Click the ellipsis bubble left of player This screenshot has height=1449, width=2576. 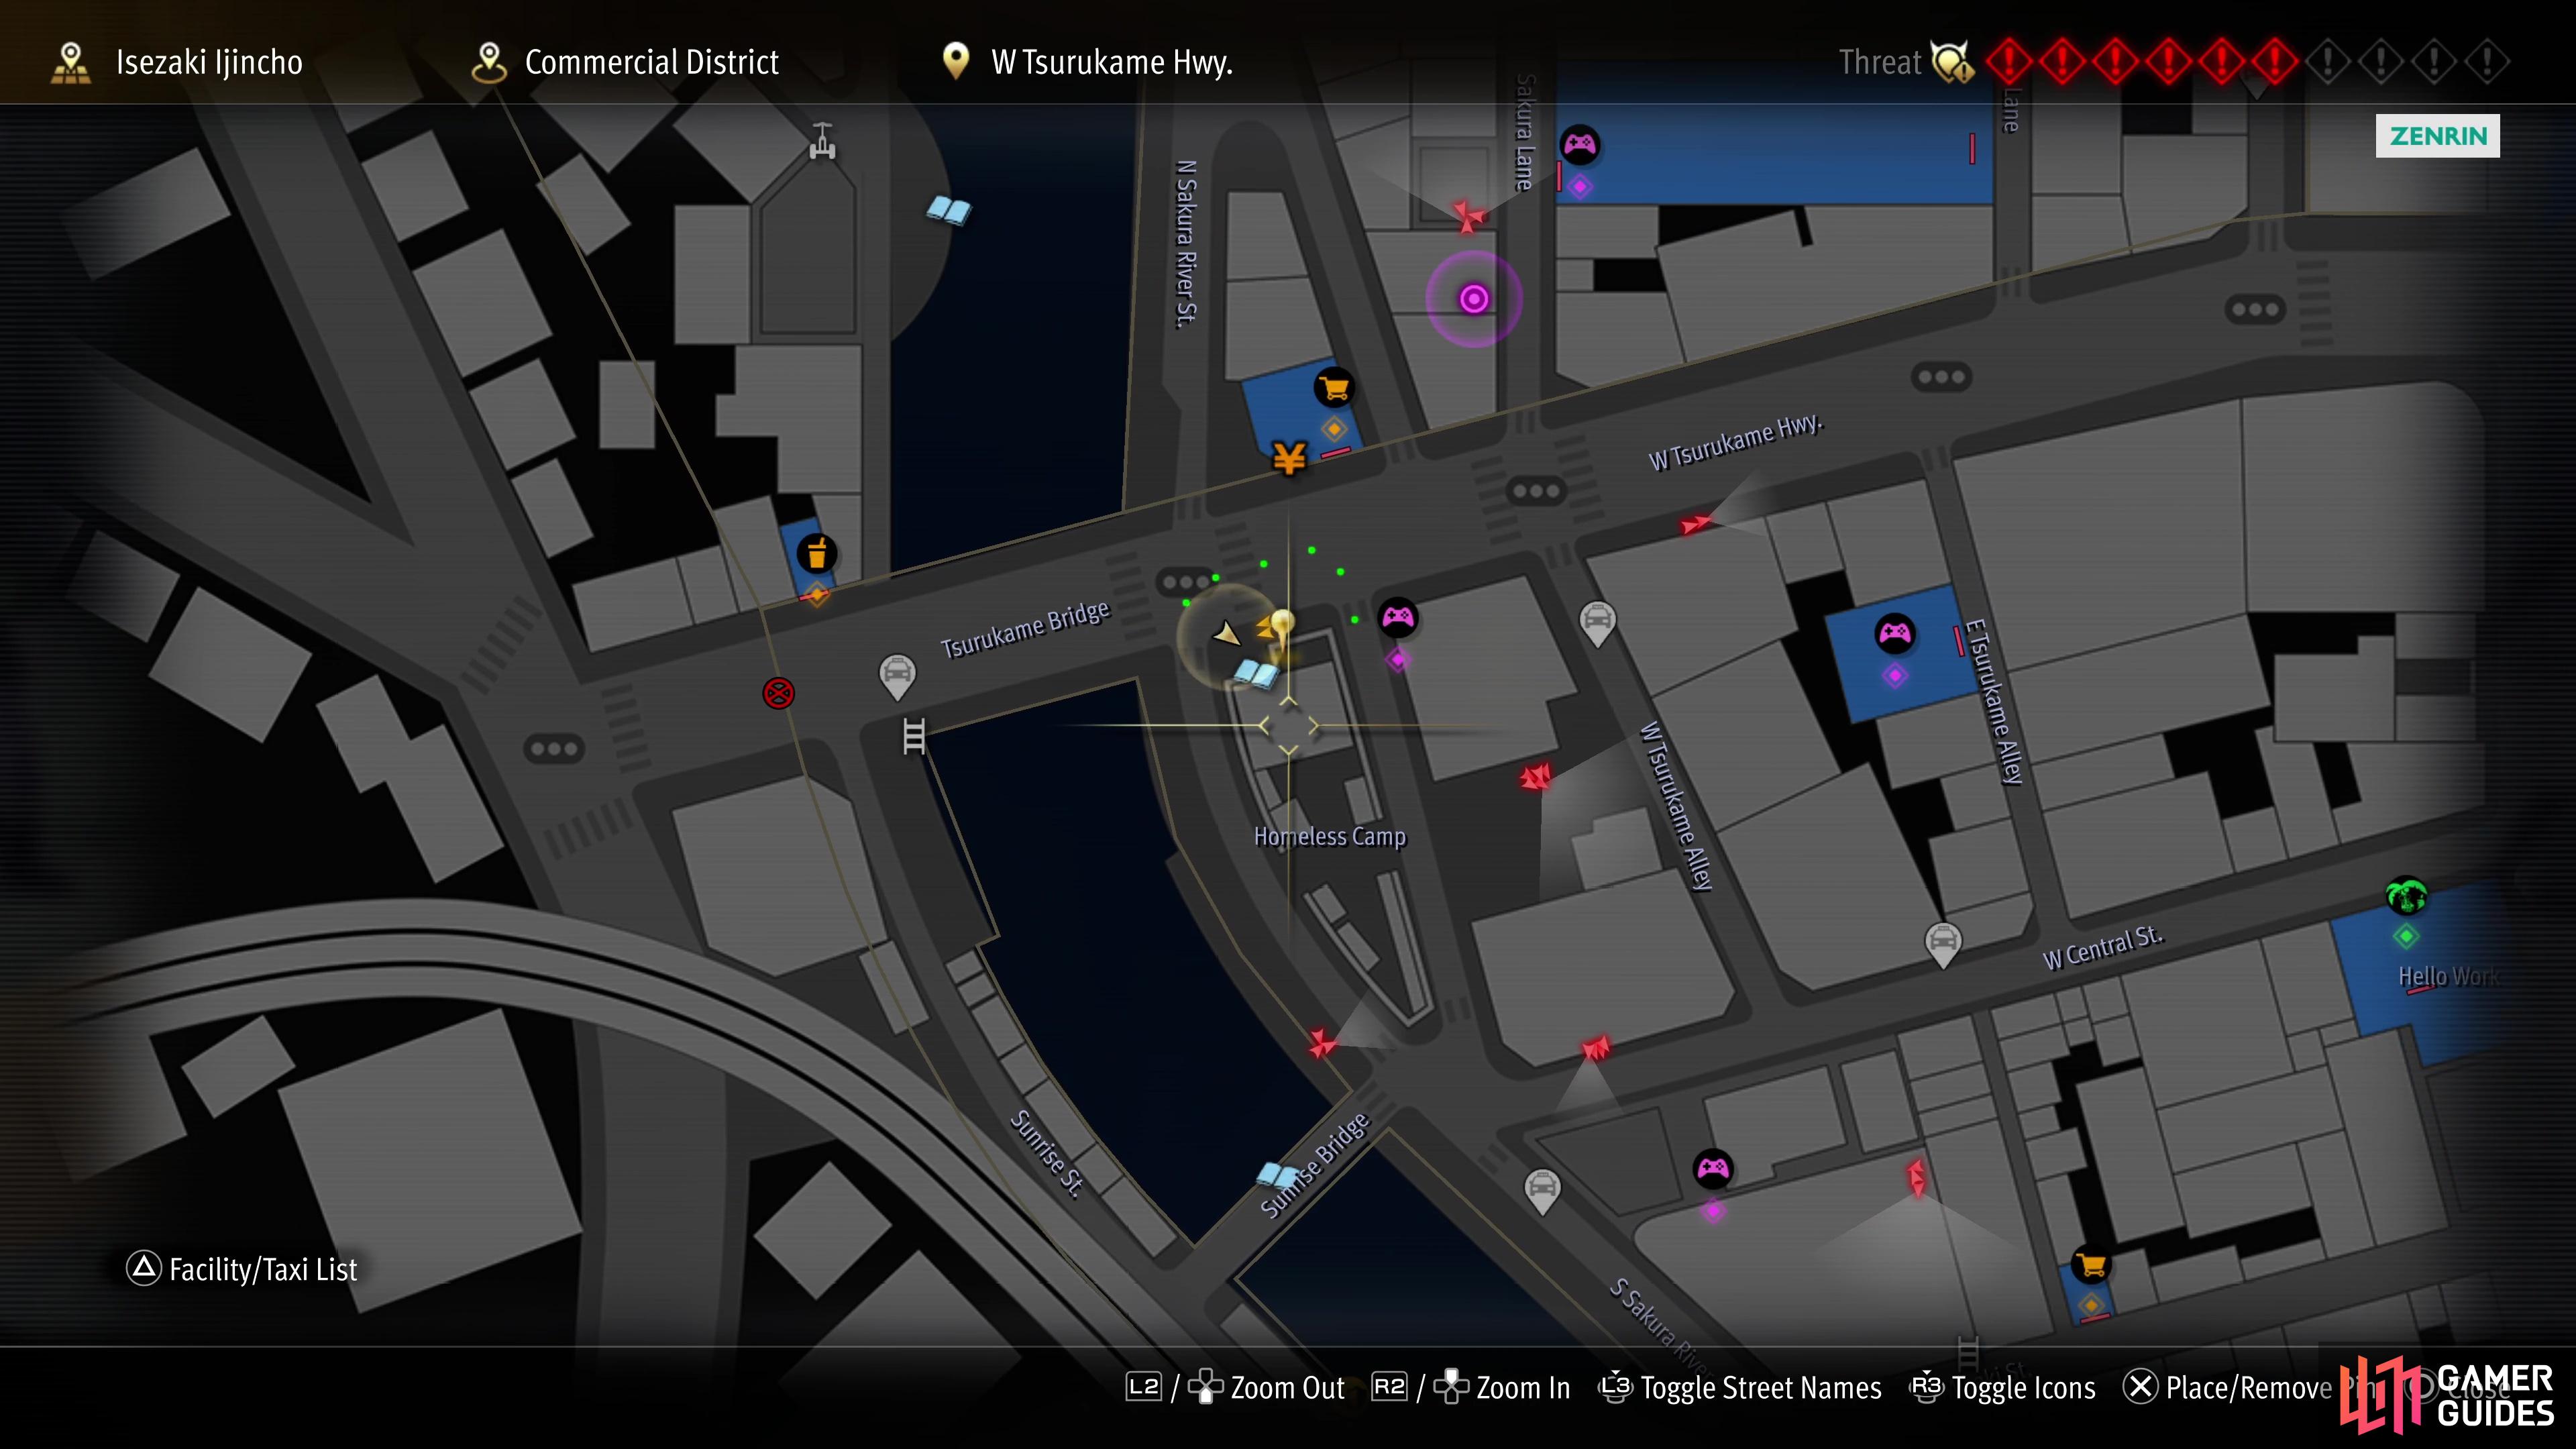[1185, 582]
